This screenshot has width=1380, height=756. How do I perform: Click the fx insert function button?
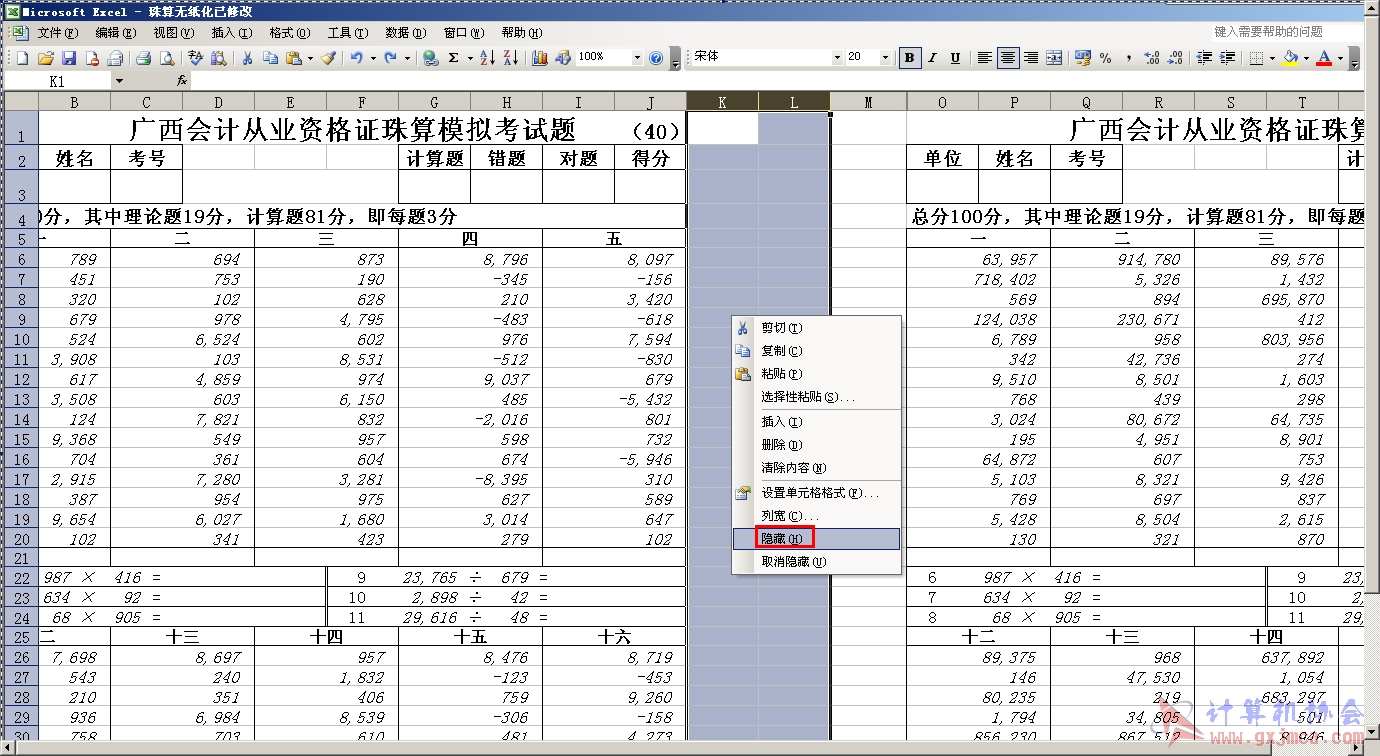click(182, 81)
